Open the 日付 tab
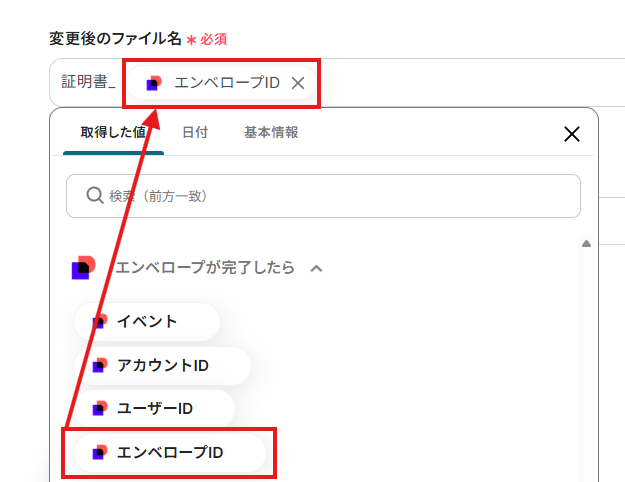This screenshot has width=625, height=482. coord(195,132)
